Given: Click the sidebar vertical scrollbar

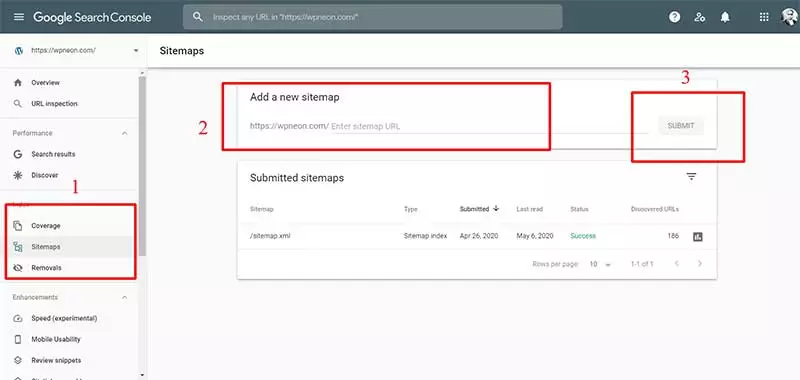Looking at the screenshot, I should point(142,166).
